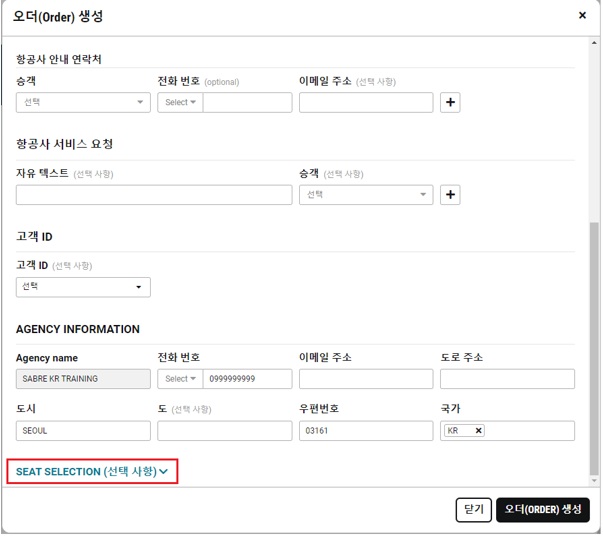Add another airline contact with plus icon
Screen dimensions: 603x537
coord(450,102)
